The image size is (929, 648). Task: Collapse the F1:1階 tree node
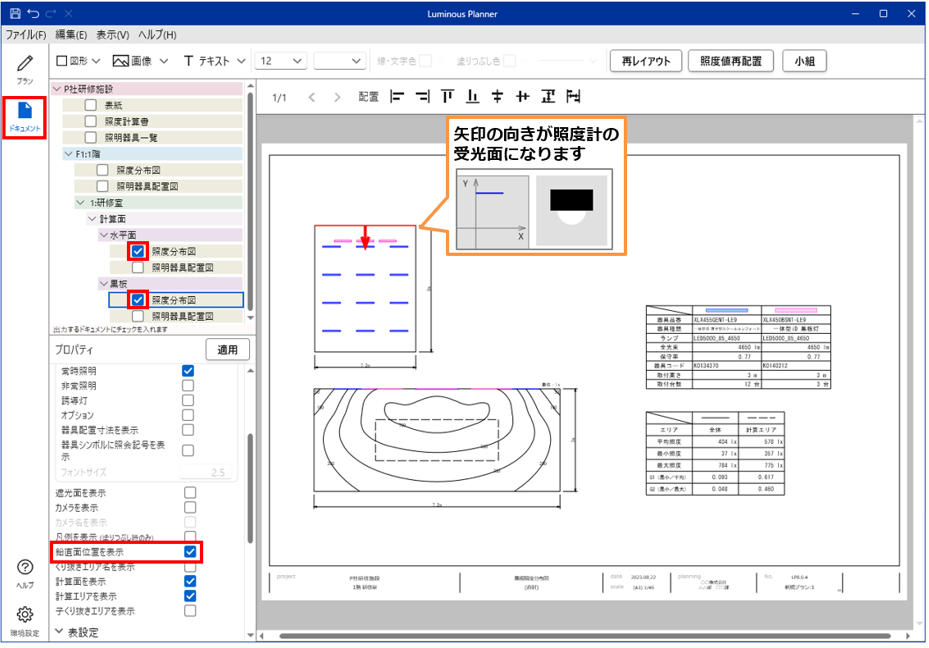coord(68,154)
